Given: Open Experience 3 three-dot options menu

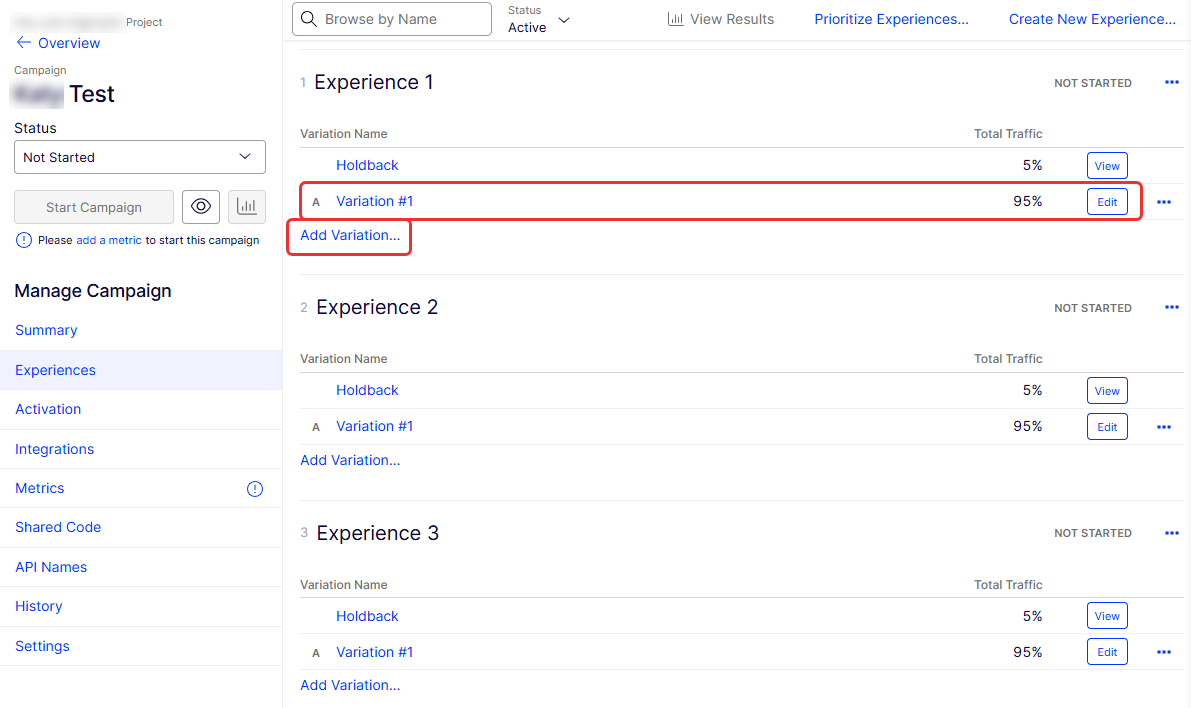Looking at the screenshot, I should tap(1171, 533).
